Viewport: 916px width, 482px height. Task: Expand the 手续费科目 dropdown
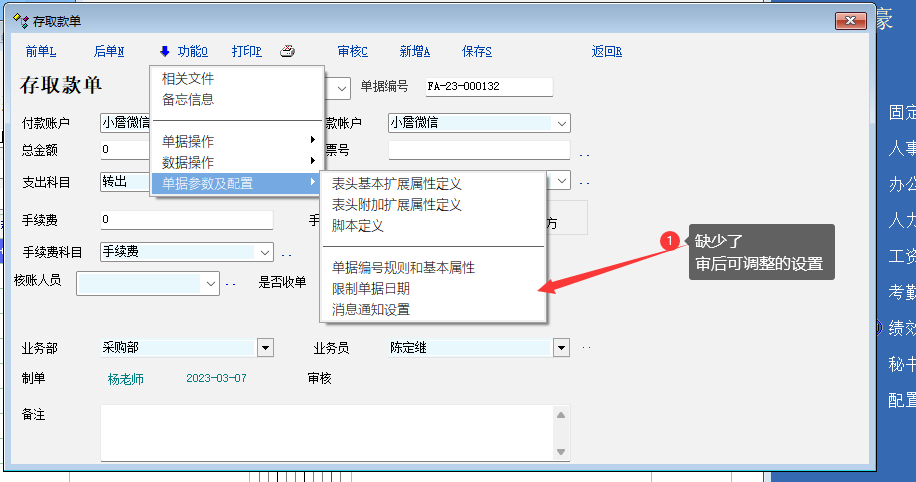point(265,252)
